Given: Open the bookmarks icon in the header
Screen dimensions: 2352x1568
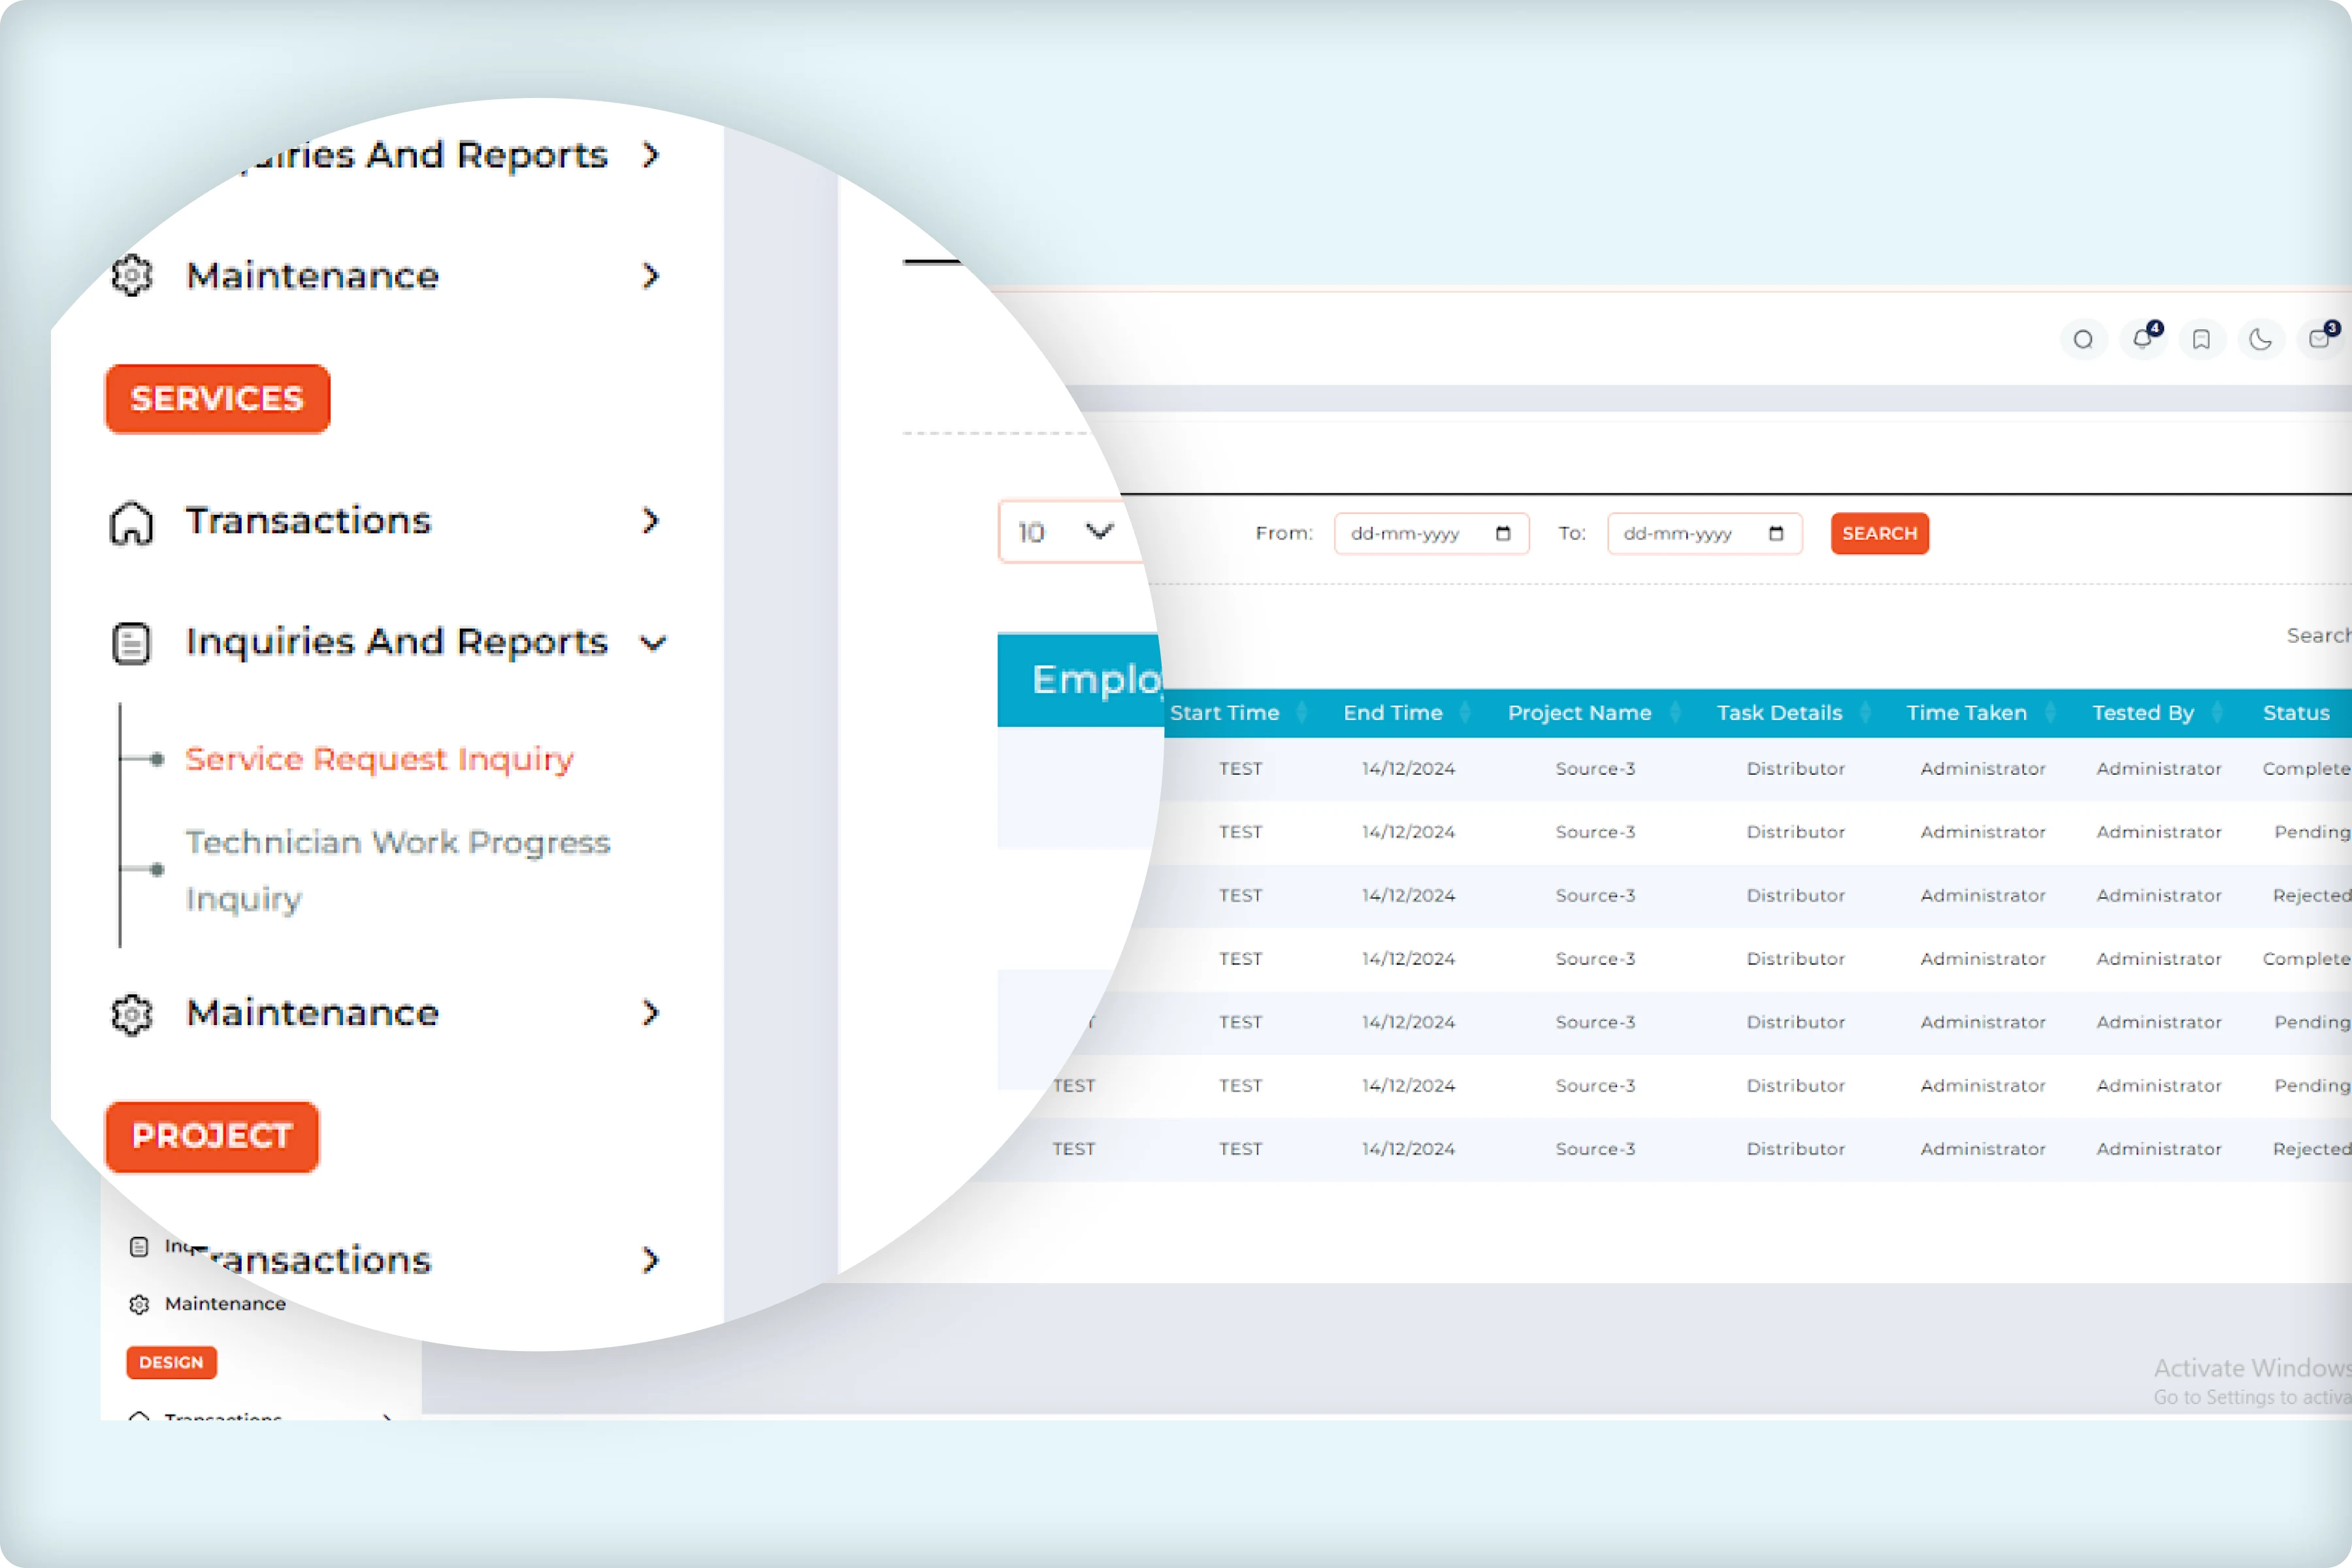Looking at the screenshot, I should (x=2202, y=340).
